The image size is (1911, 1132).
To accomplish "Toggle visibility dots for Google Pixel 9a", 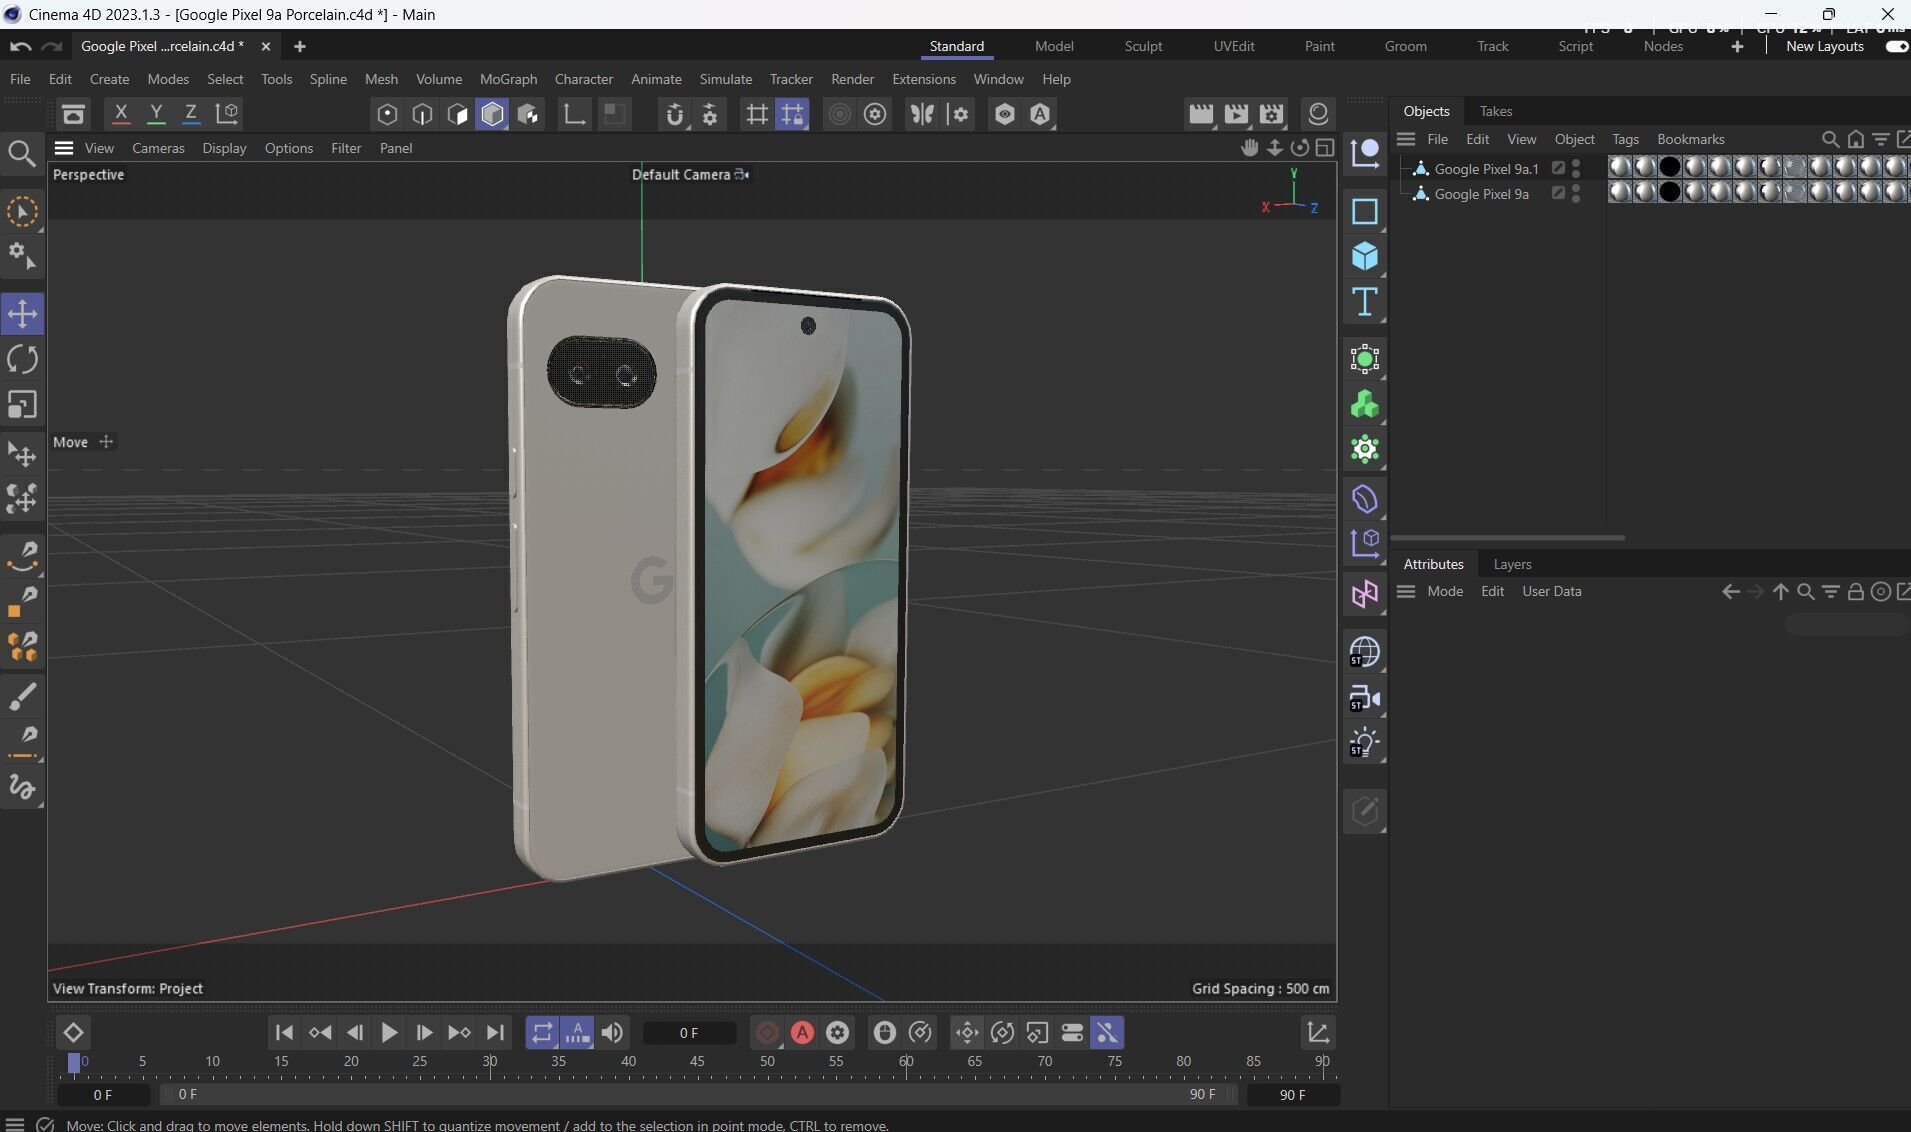I will 1576,193.
